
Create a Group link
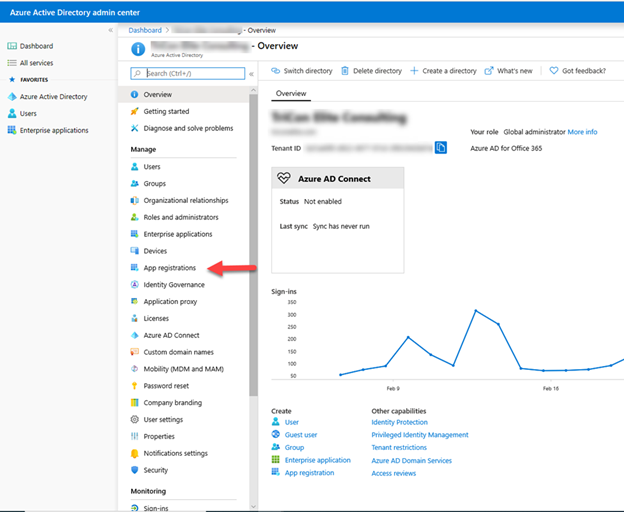pos(294,448)
